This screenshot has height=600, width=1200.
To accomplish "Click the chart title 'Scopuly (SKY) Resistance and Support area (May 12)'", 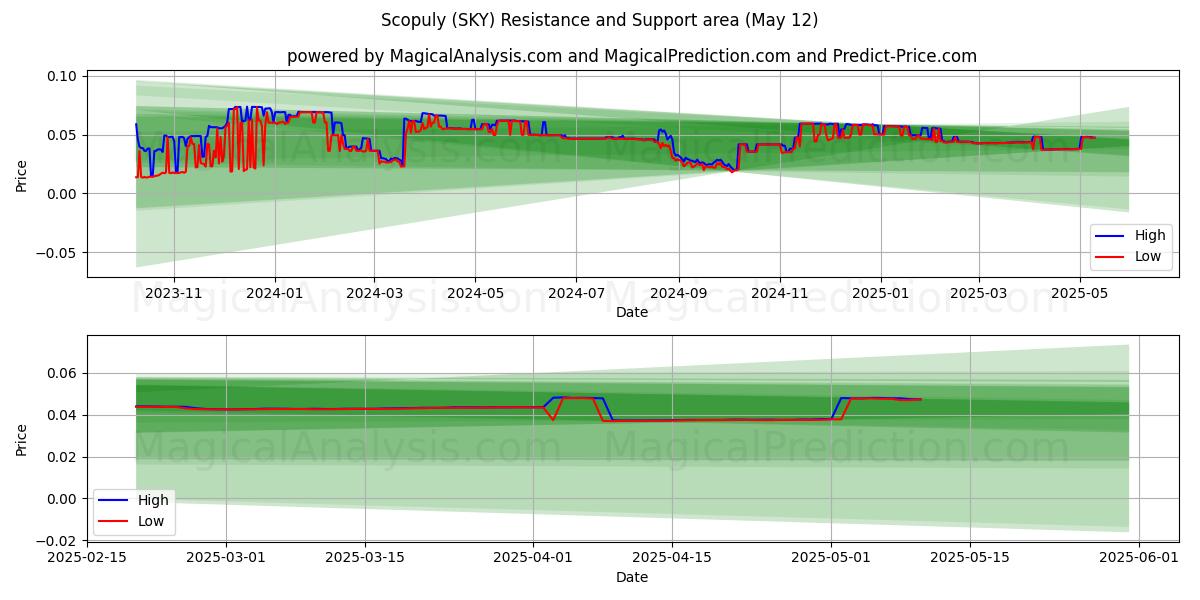I will (600, 20).
